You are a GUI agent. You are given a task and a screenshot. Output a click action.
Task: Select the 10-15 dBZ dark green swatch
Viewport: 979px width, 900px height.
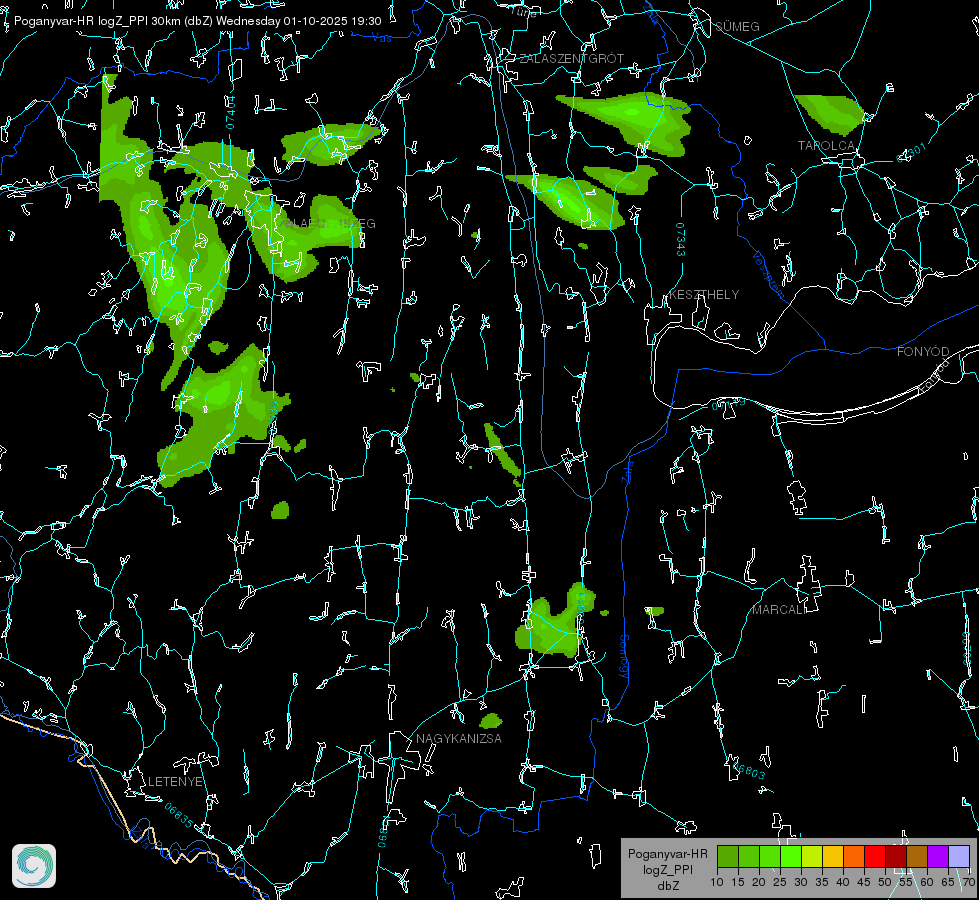[728, 856]
